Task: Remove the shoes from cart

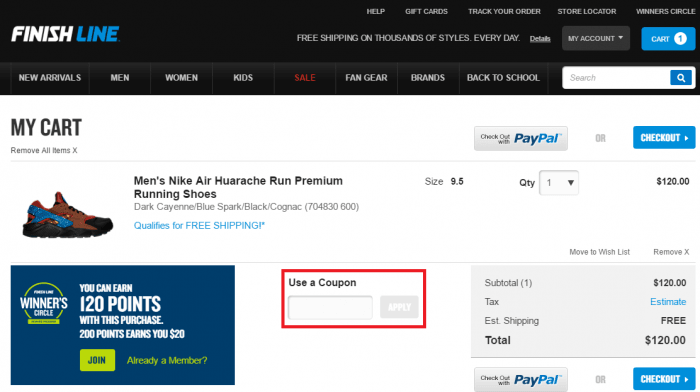Action: [x=671, y=252]
